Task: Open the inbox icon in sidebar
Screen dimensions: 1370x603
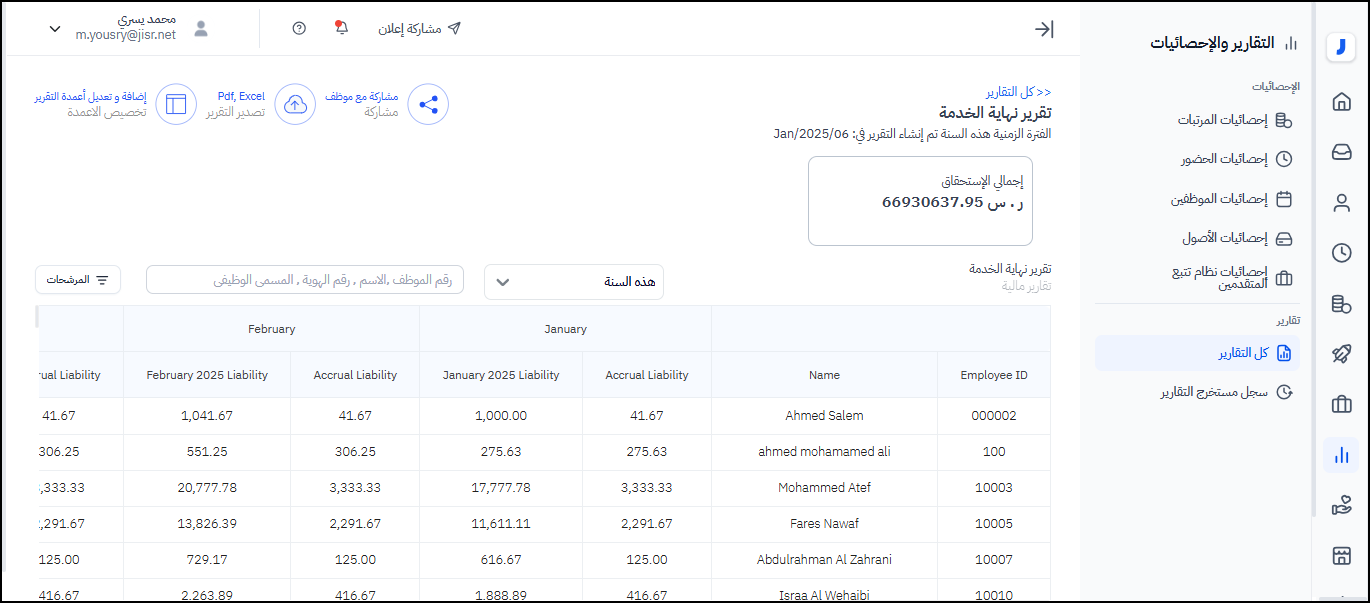Action: point(1341,152)
